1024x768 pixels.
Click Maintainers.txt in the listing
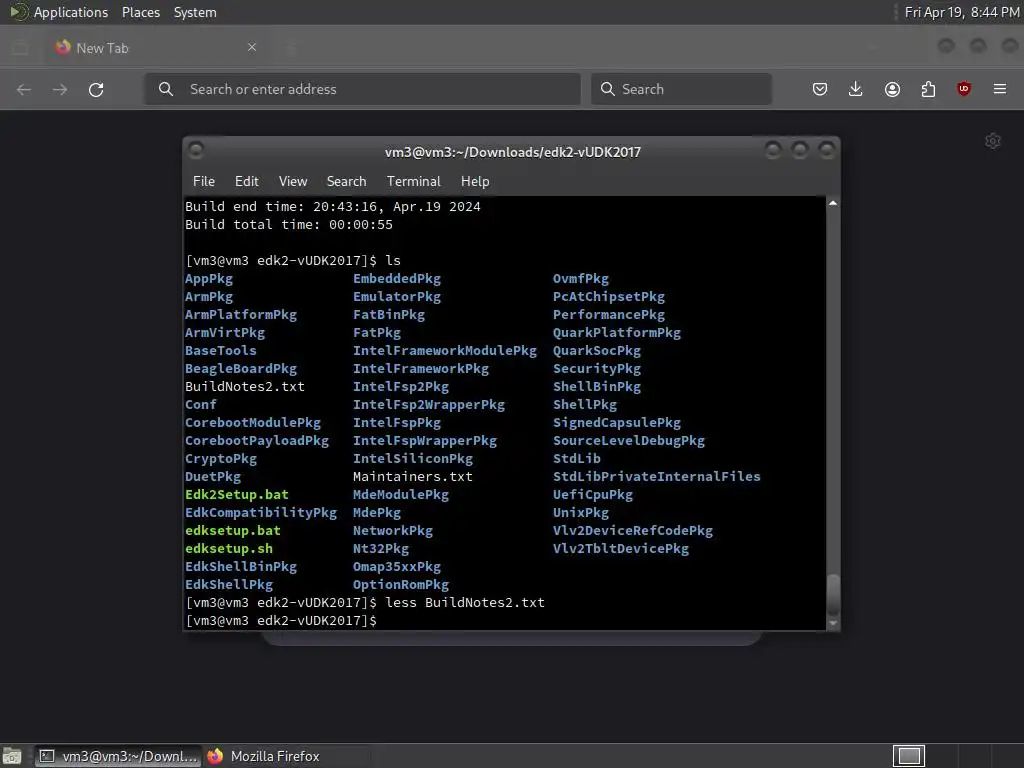click(413, 477)
